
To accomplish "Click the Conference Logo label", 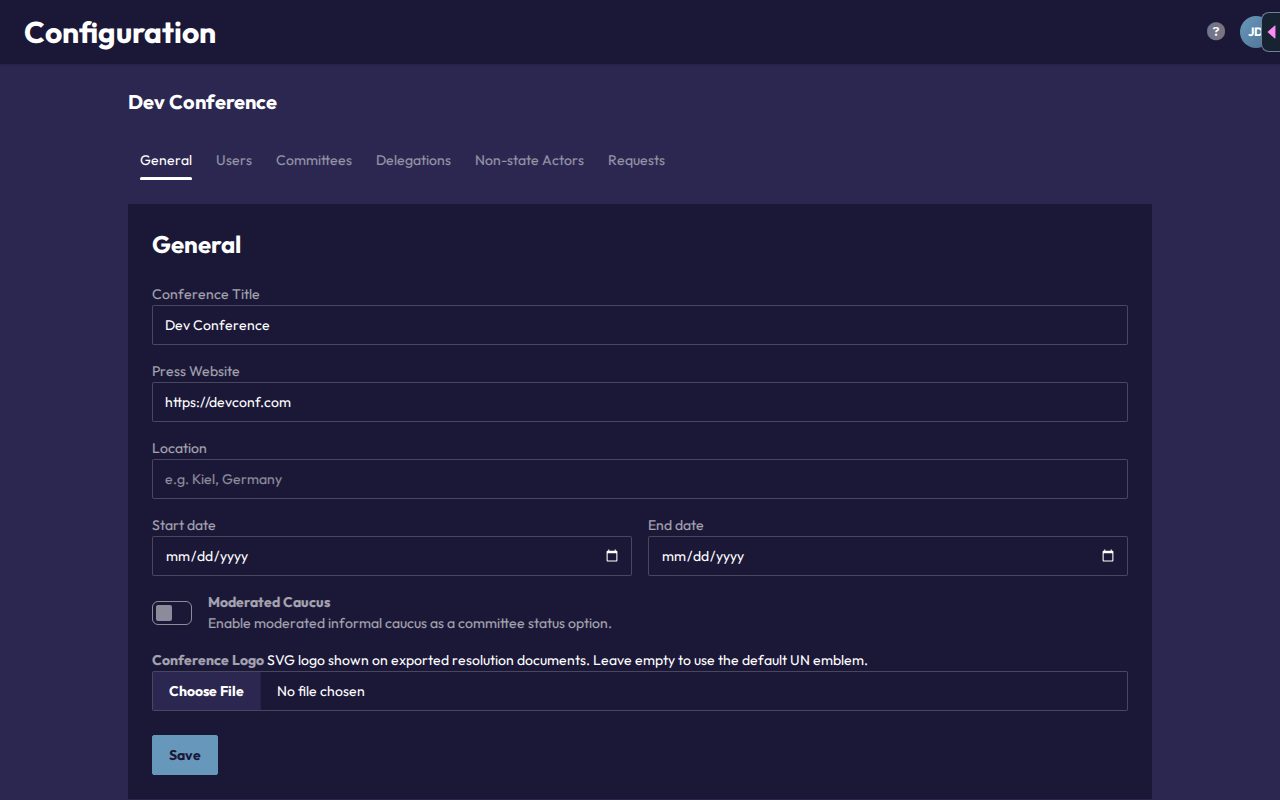I will point(208,660).
